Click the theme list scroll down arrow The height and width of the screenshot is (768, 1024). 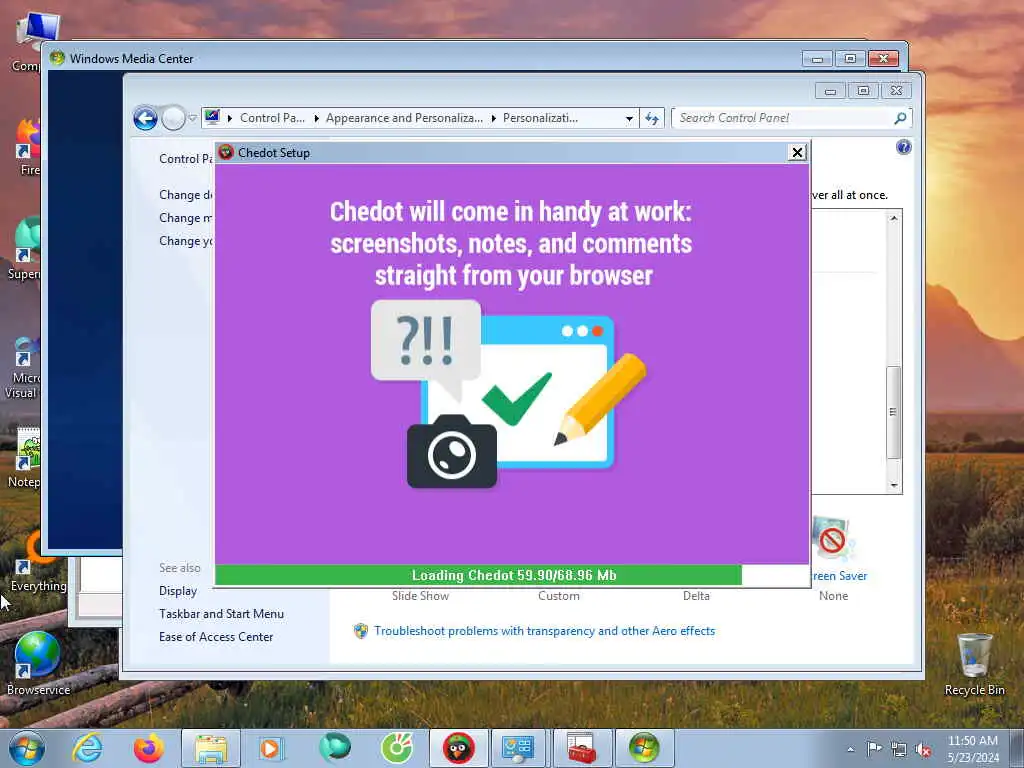[x=894, y=486]
